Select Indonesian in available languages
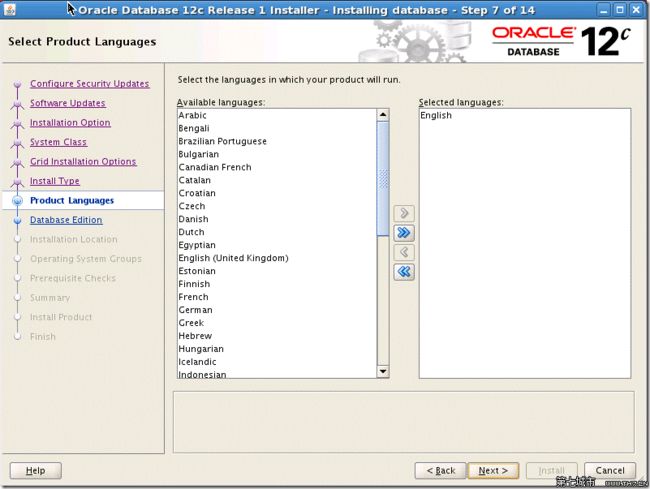 (276, 373)
